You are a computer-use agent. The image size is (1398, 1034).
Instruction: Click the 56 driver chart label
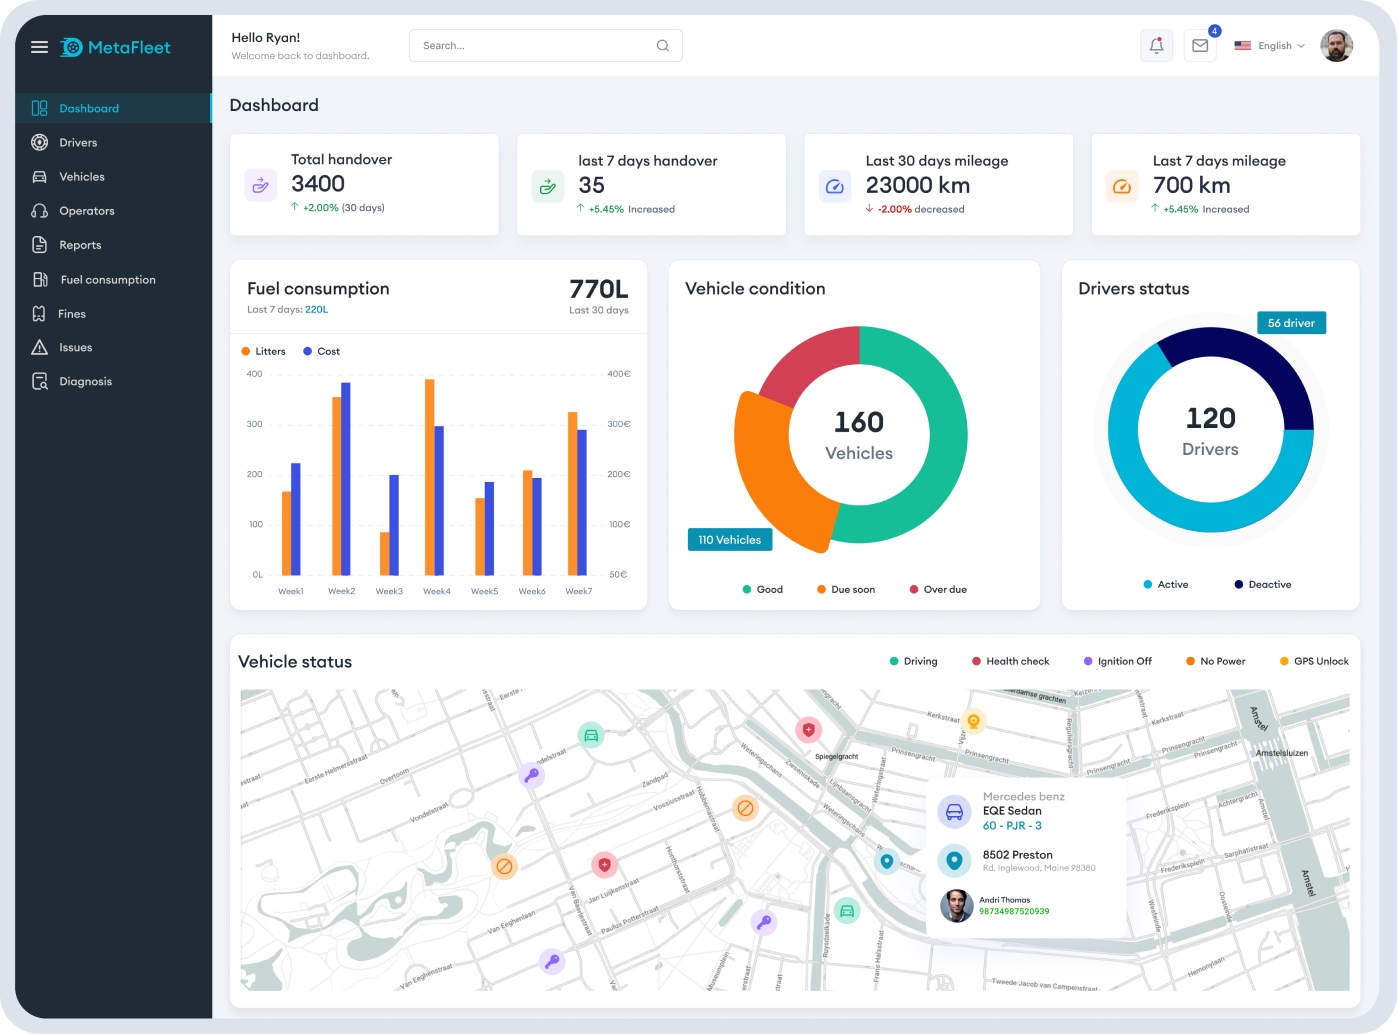[1291, 323]
